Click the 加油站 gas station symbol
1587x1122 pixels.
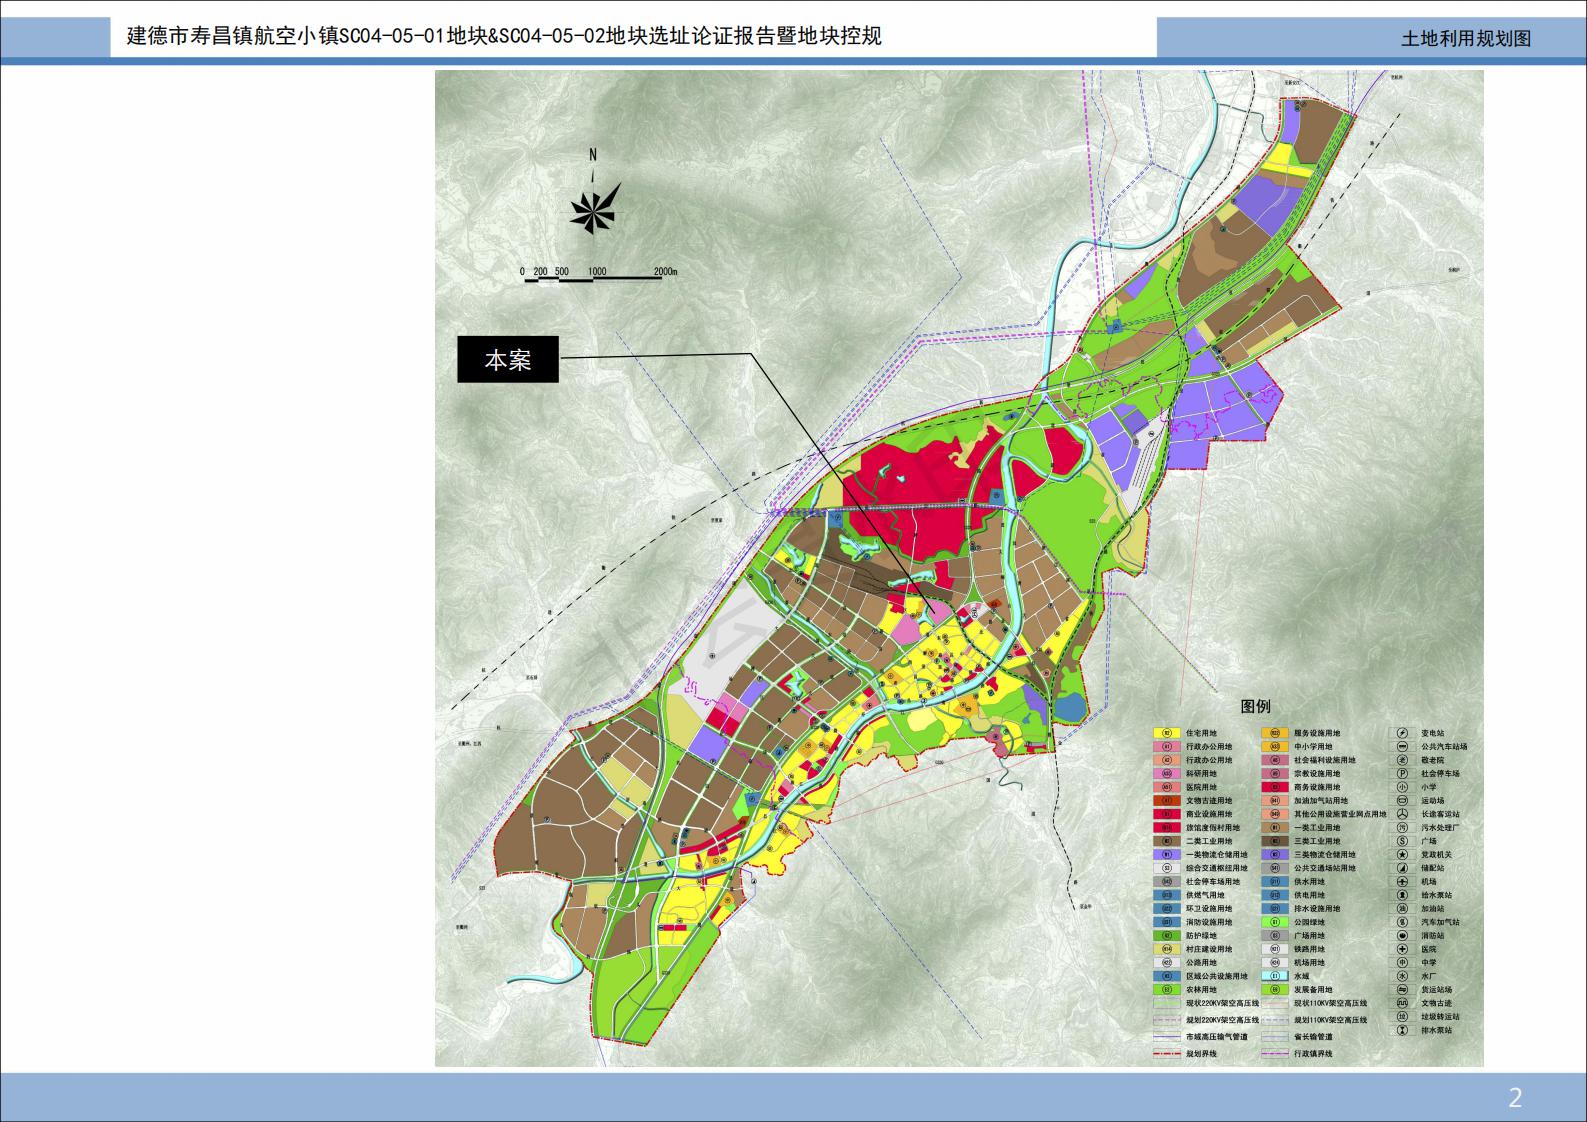click(x=1402, y=909)
